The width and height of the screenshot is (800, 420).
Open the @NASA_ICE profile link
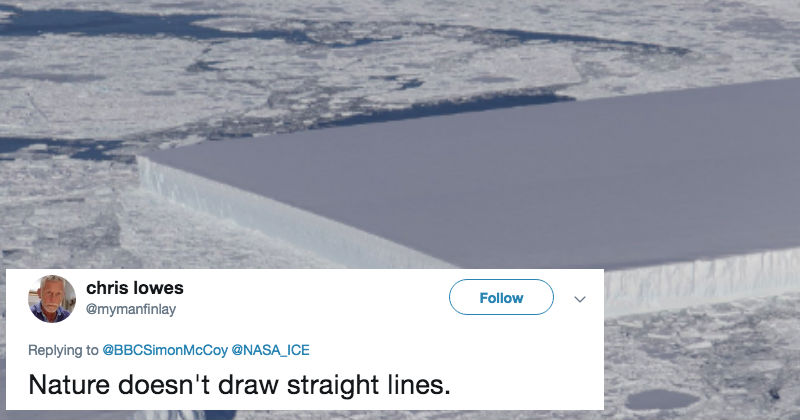point(270,350)
